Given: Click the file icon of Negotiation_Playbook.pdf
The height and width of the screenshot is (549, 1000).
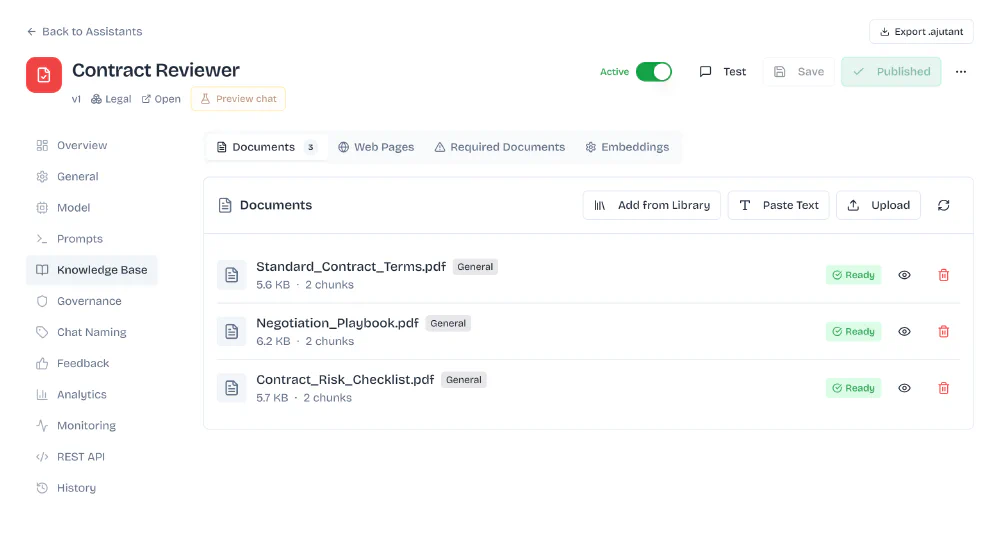Looking at the screenshot, I should (x=232, y=332).
